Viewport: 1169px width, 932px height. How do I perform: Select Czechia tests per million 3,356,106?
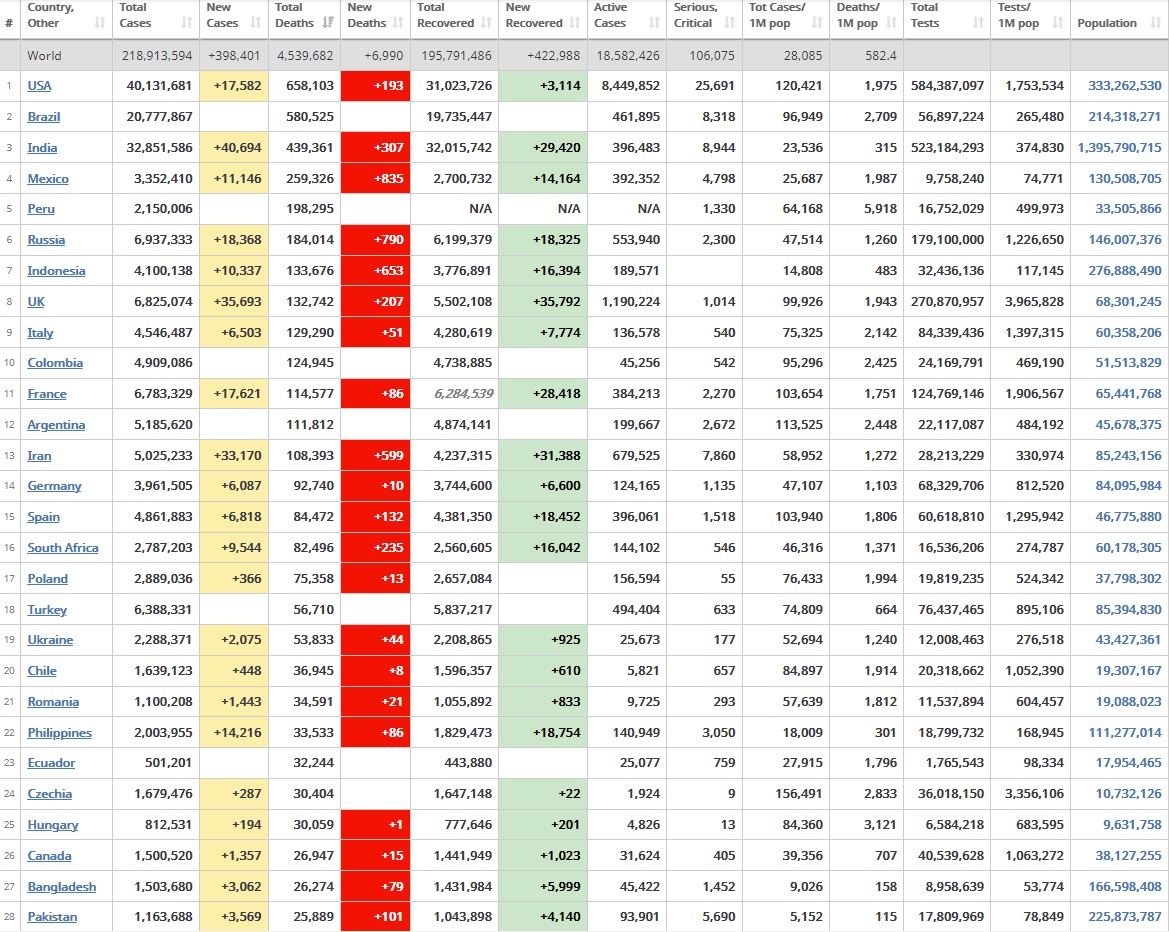[x=1034, y=794]
